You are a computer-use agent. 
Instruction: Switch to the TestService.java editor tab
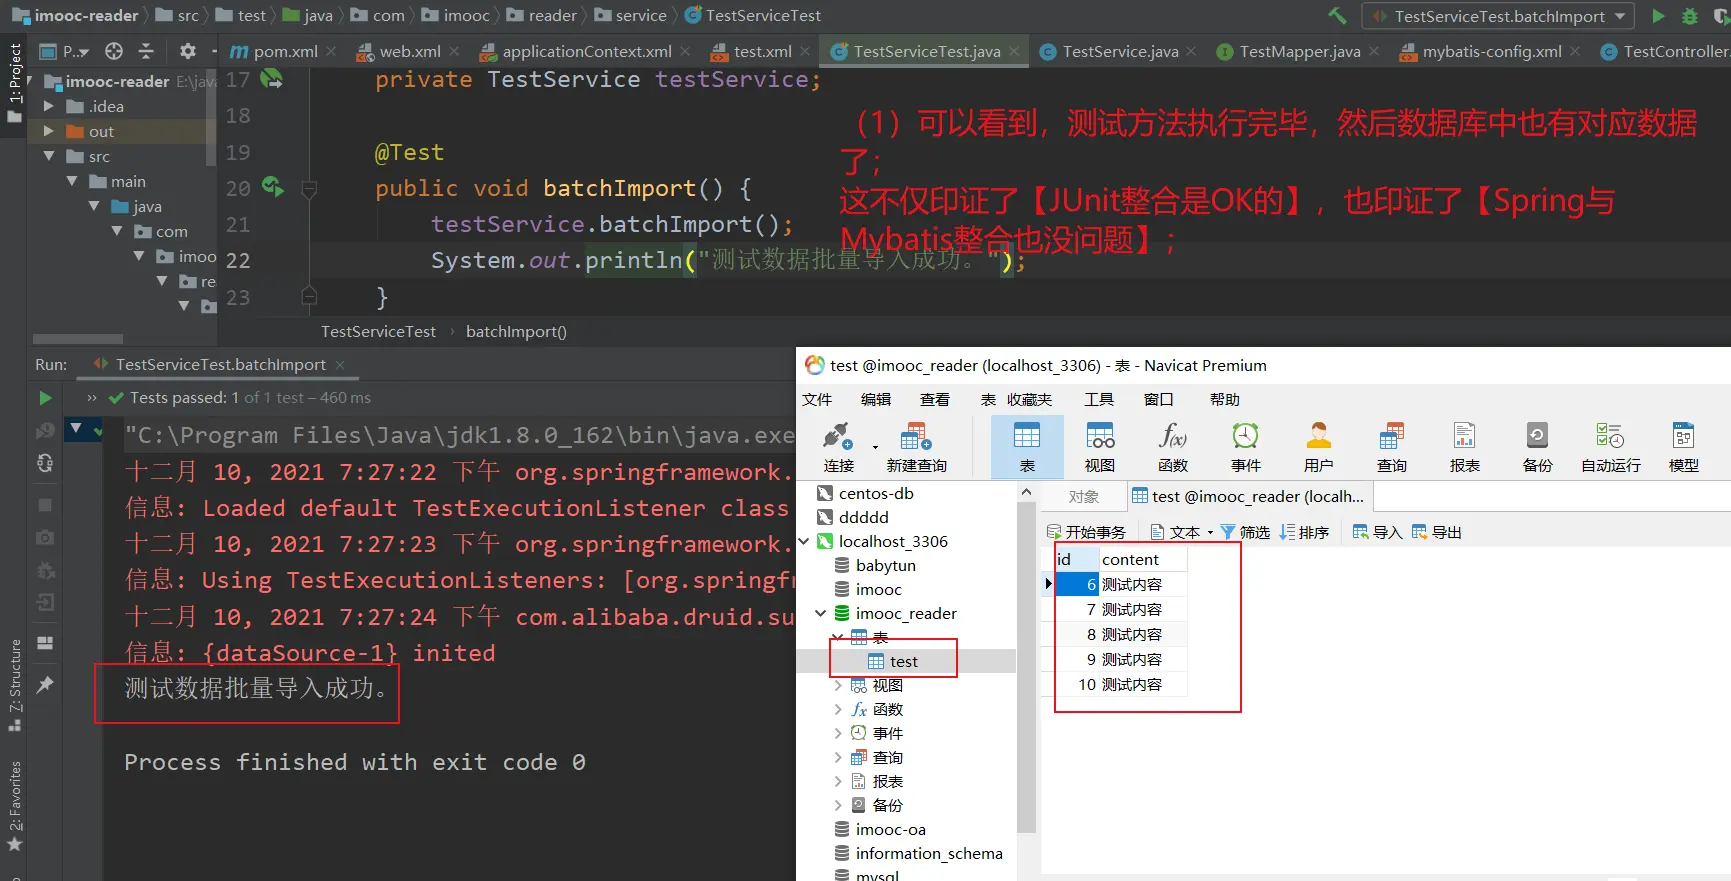coord(1119,51)
